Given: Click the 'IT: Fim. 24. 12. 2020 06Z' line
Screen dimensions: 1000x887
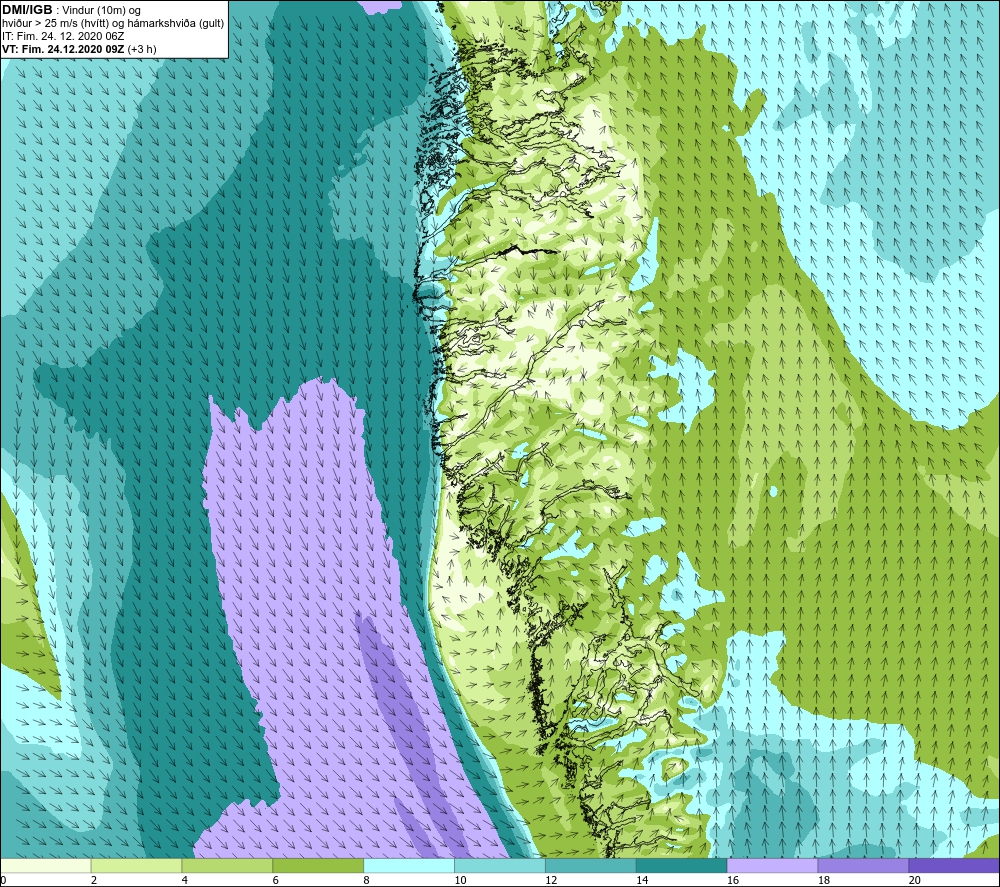Looking at the screenshot, I should pos(63,36).
